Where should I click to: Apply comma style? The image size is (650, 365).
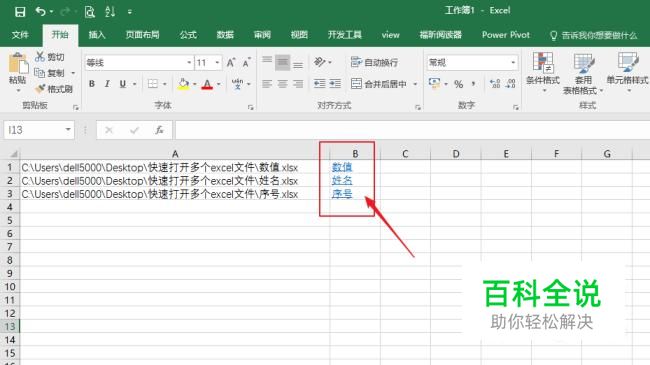tap(473, 84)
